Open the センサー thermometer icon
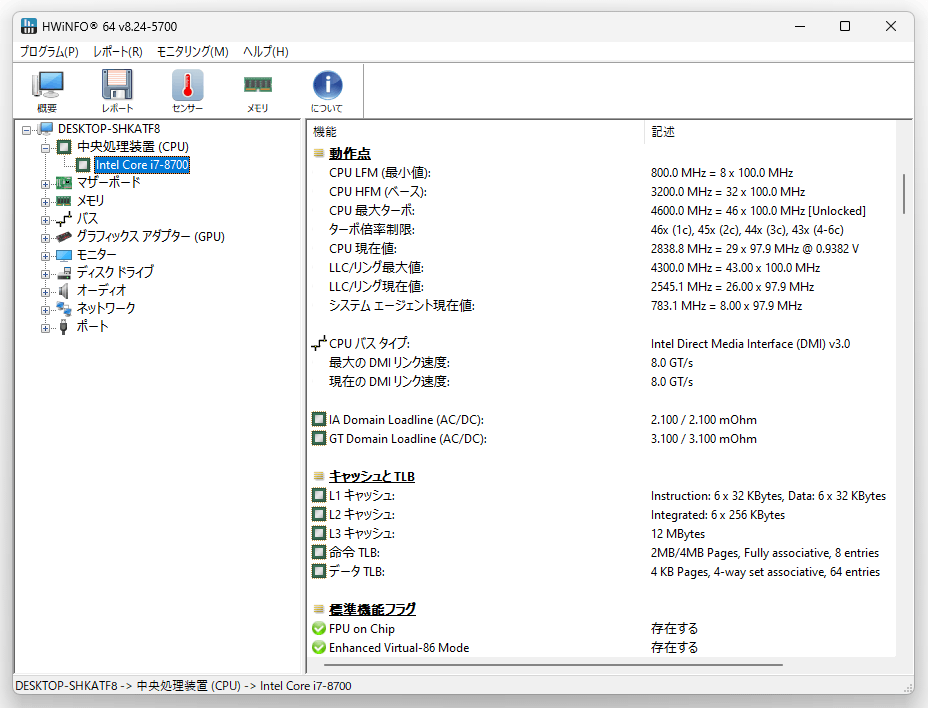The image size is (928, 708). pyautogui.click(x=188, y=91)
